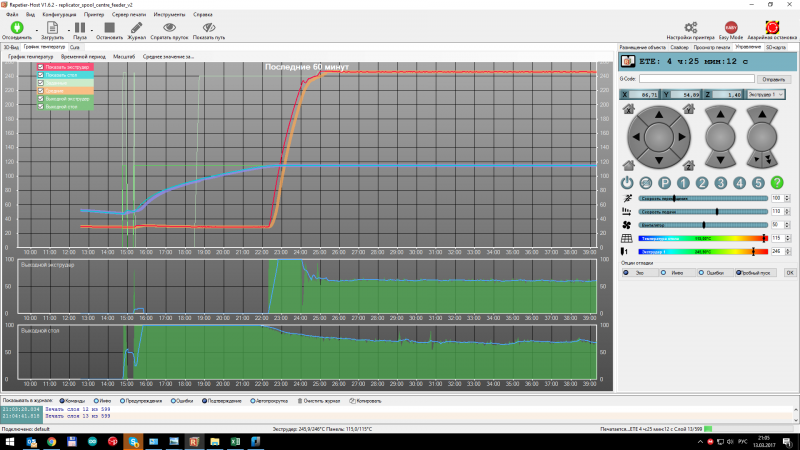Expand the "Масштаб" graph menu
Screen dimensions: 800x450
pyautogui.click(x=124, y=57)
